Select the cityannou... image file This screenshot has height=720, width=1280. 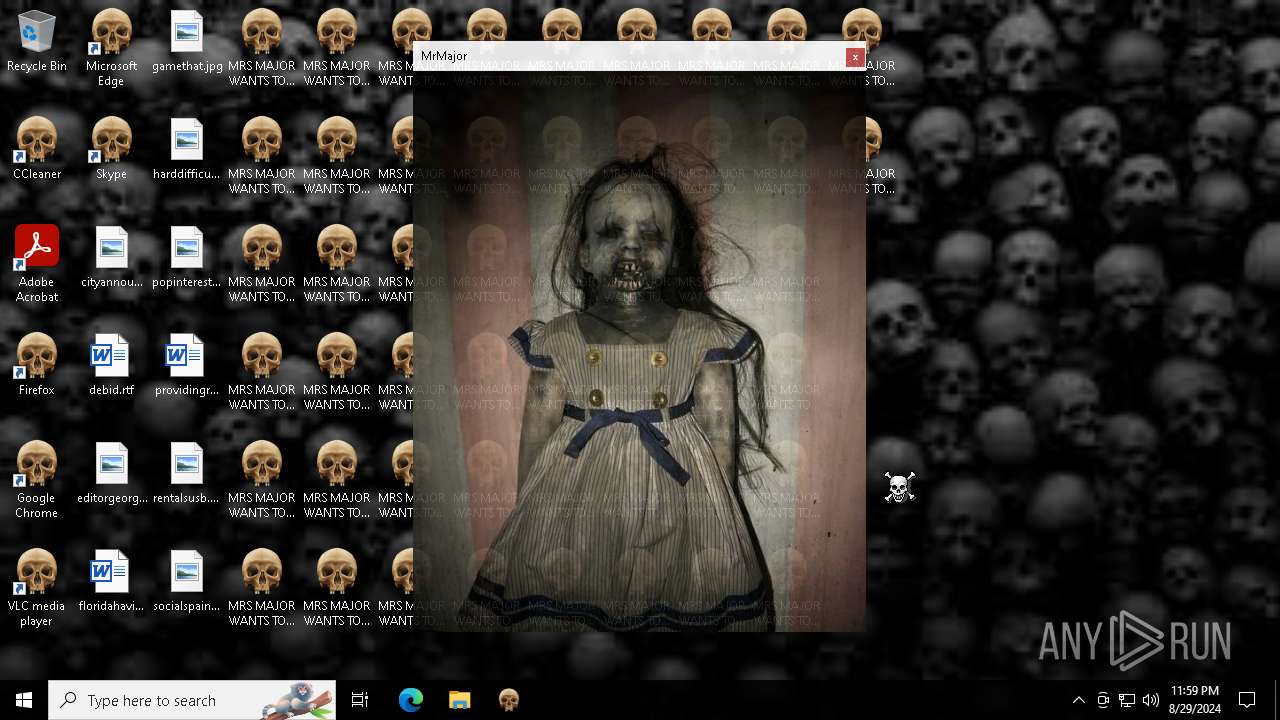click(111, 257)
